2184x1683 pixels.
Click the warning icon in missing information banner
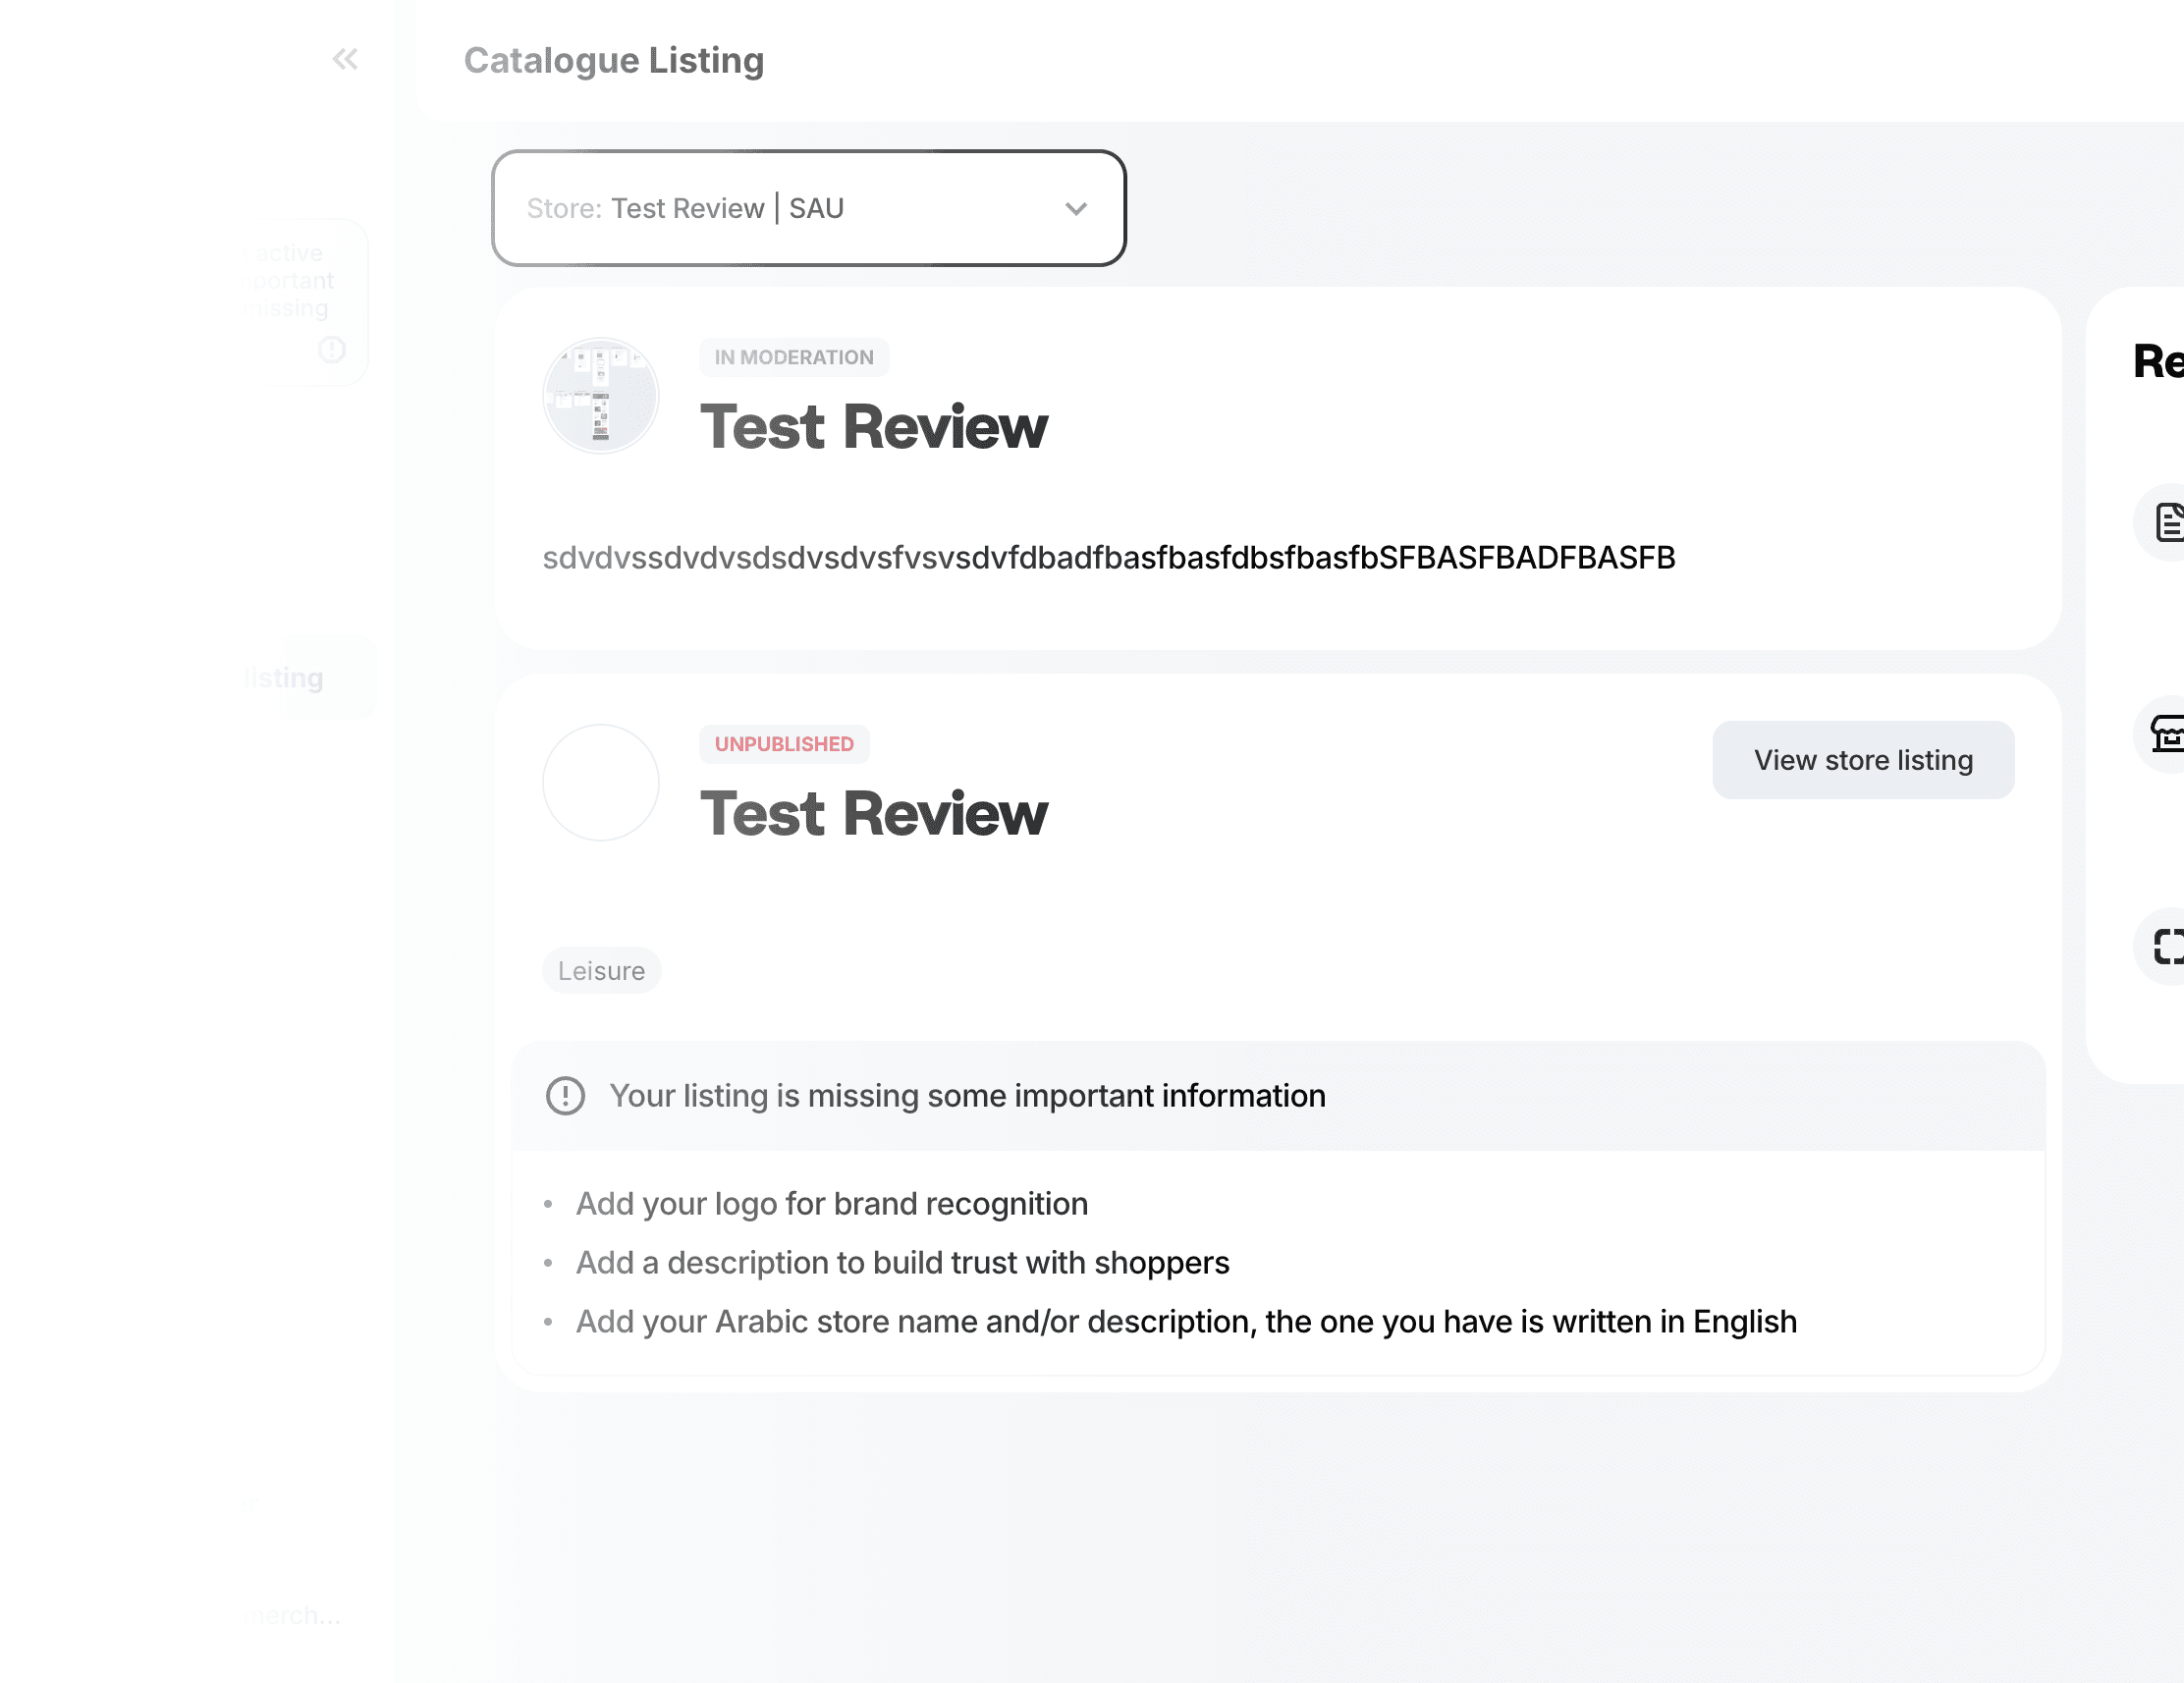[565, 1096]
